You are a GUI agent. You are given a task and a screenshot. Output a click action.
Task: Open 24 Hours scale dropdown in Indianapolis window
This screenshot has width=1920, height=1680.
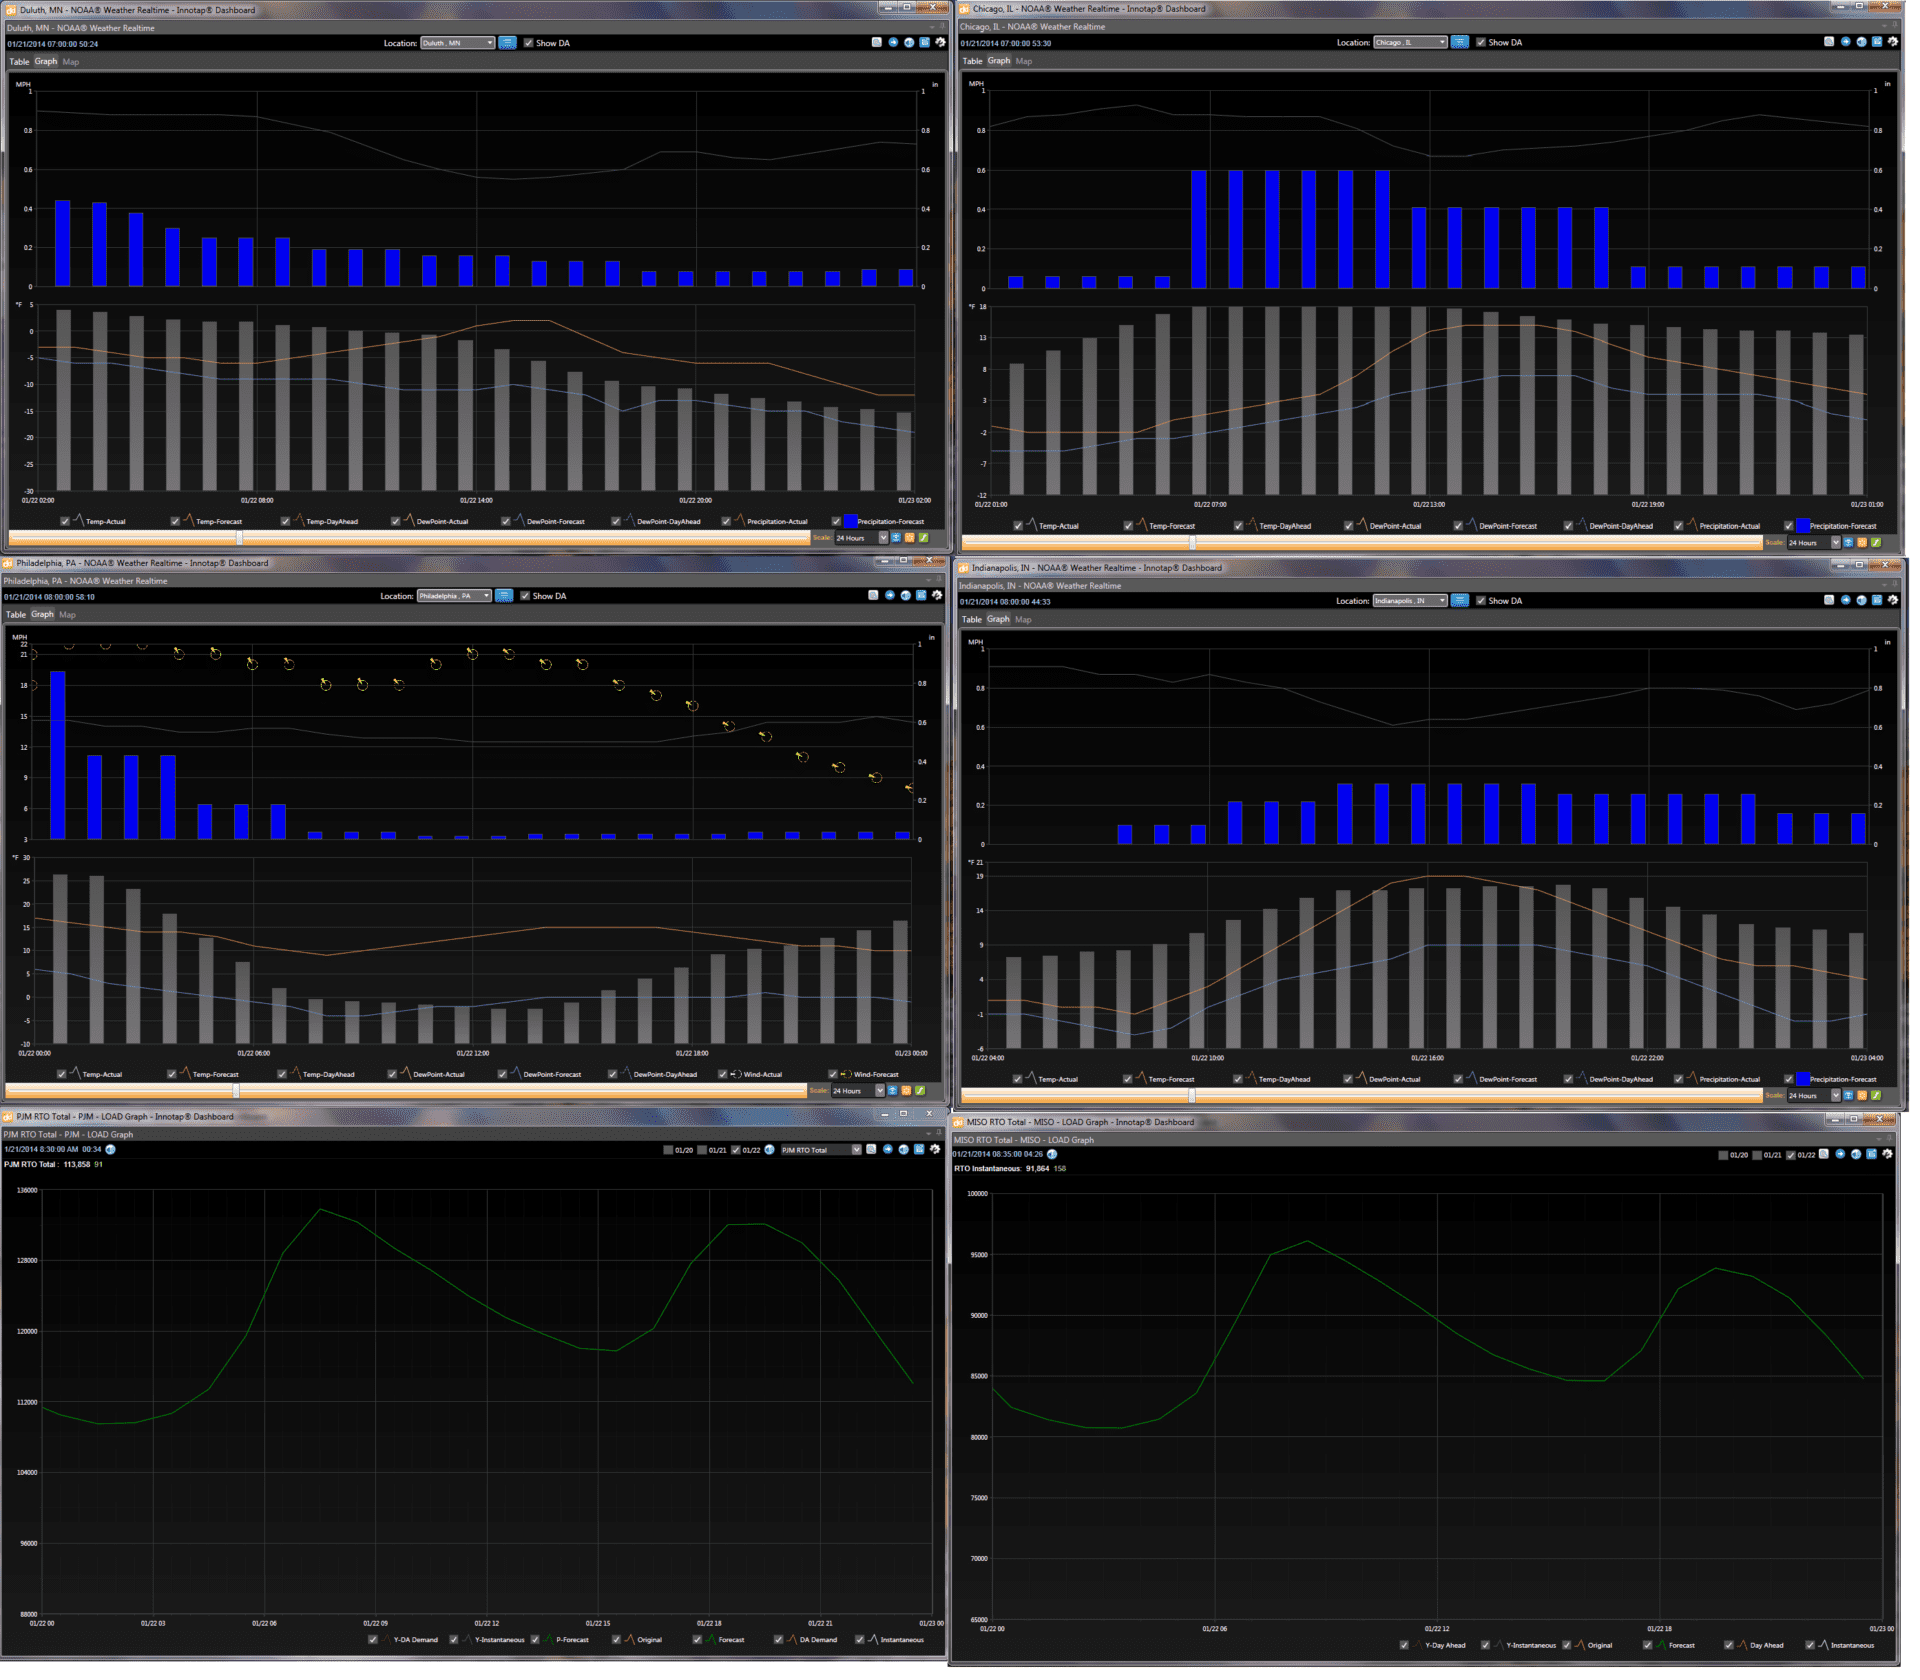tap(1814, 1095)
